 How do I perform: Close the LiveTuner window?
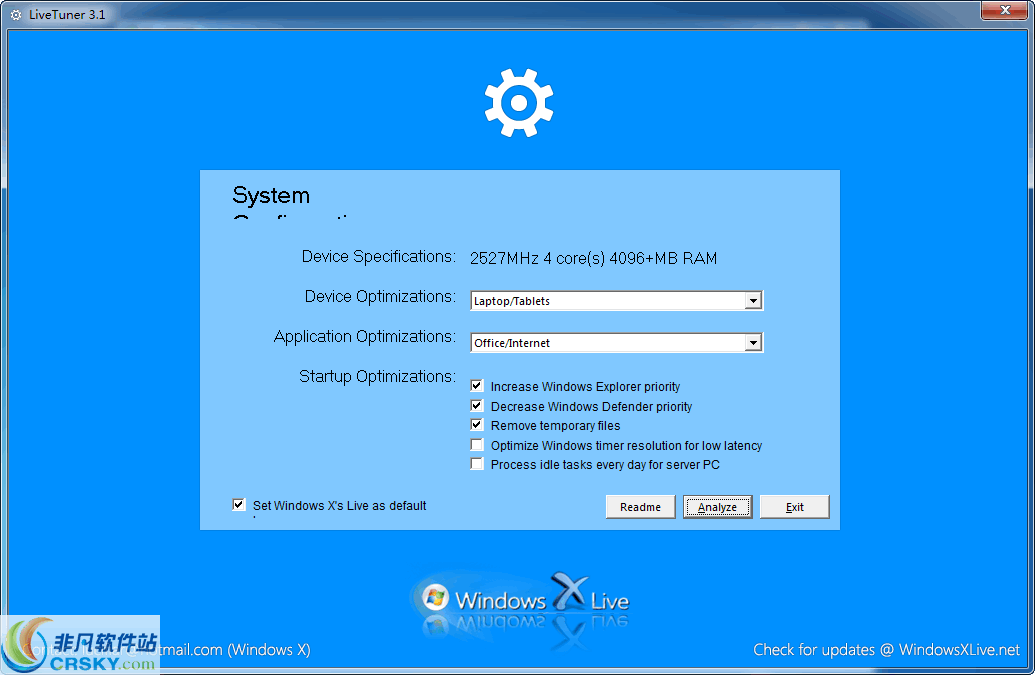point(1004,11)
